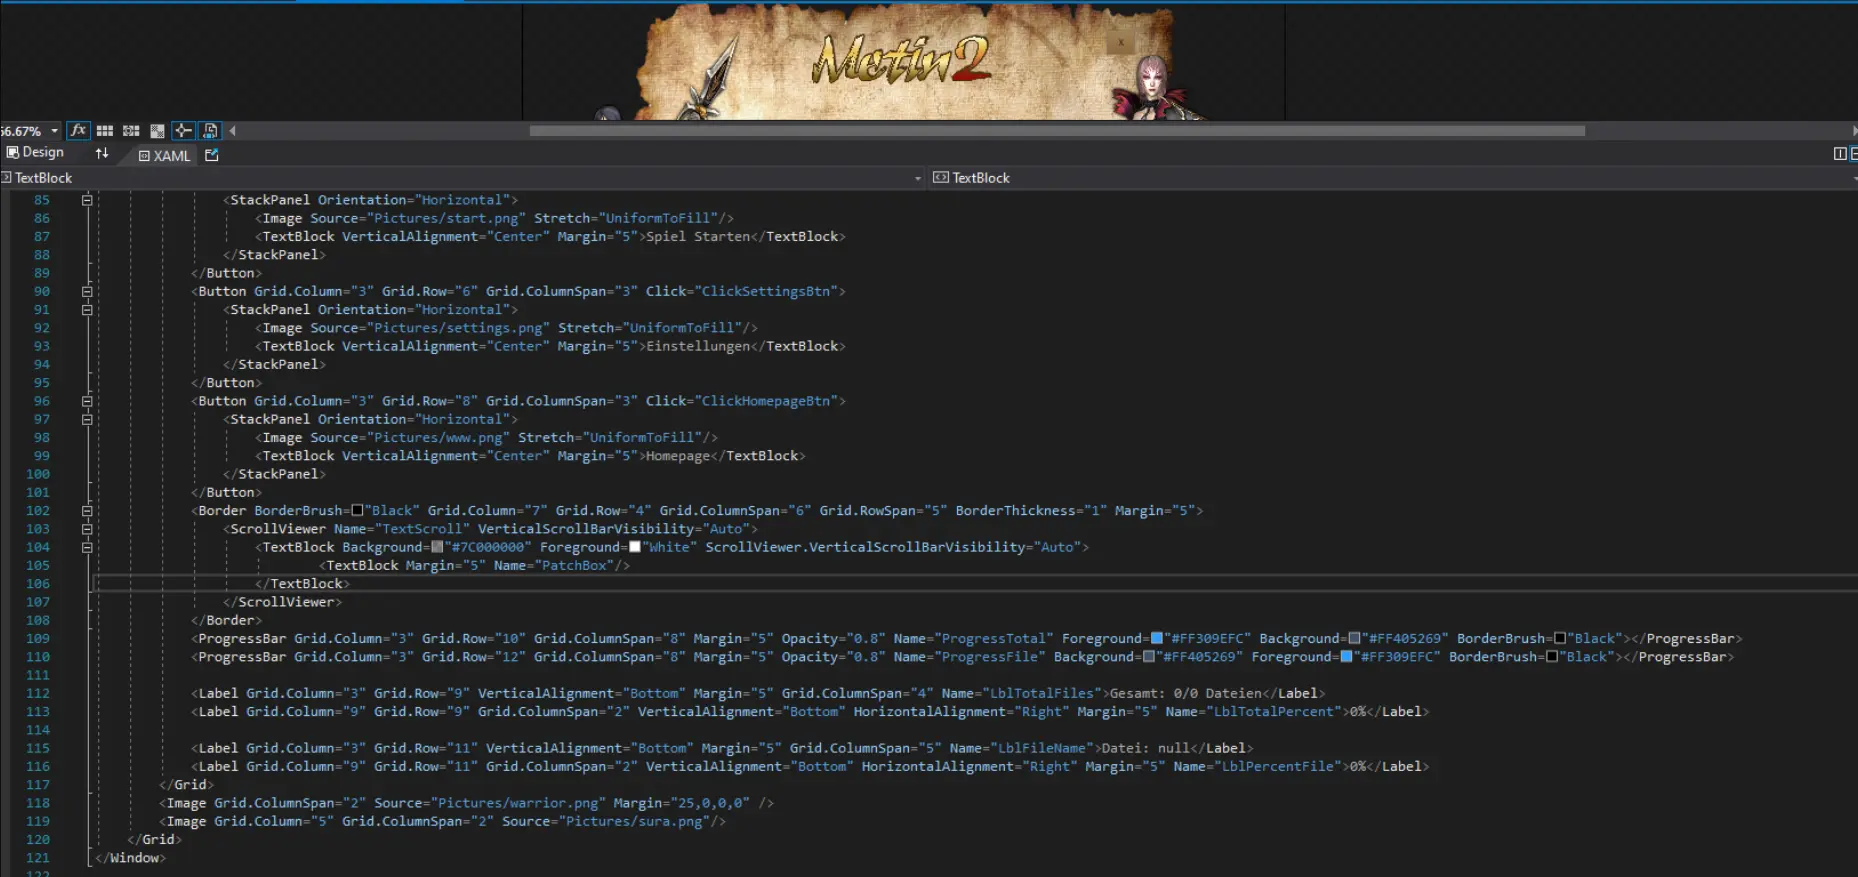
Task: Toggle snapping to gridlines
Action: [x=131, y=131]
